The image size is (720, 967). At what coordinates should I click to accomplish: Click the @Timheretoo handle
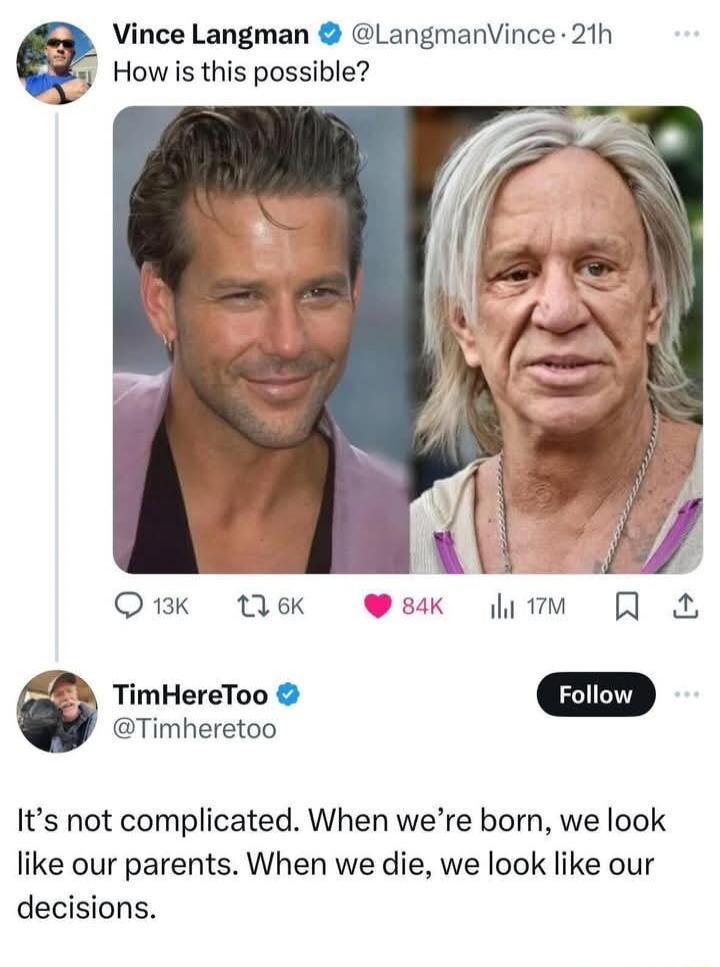tap(194, 729)
